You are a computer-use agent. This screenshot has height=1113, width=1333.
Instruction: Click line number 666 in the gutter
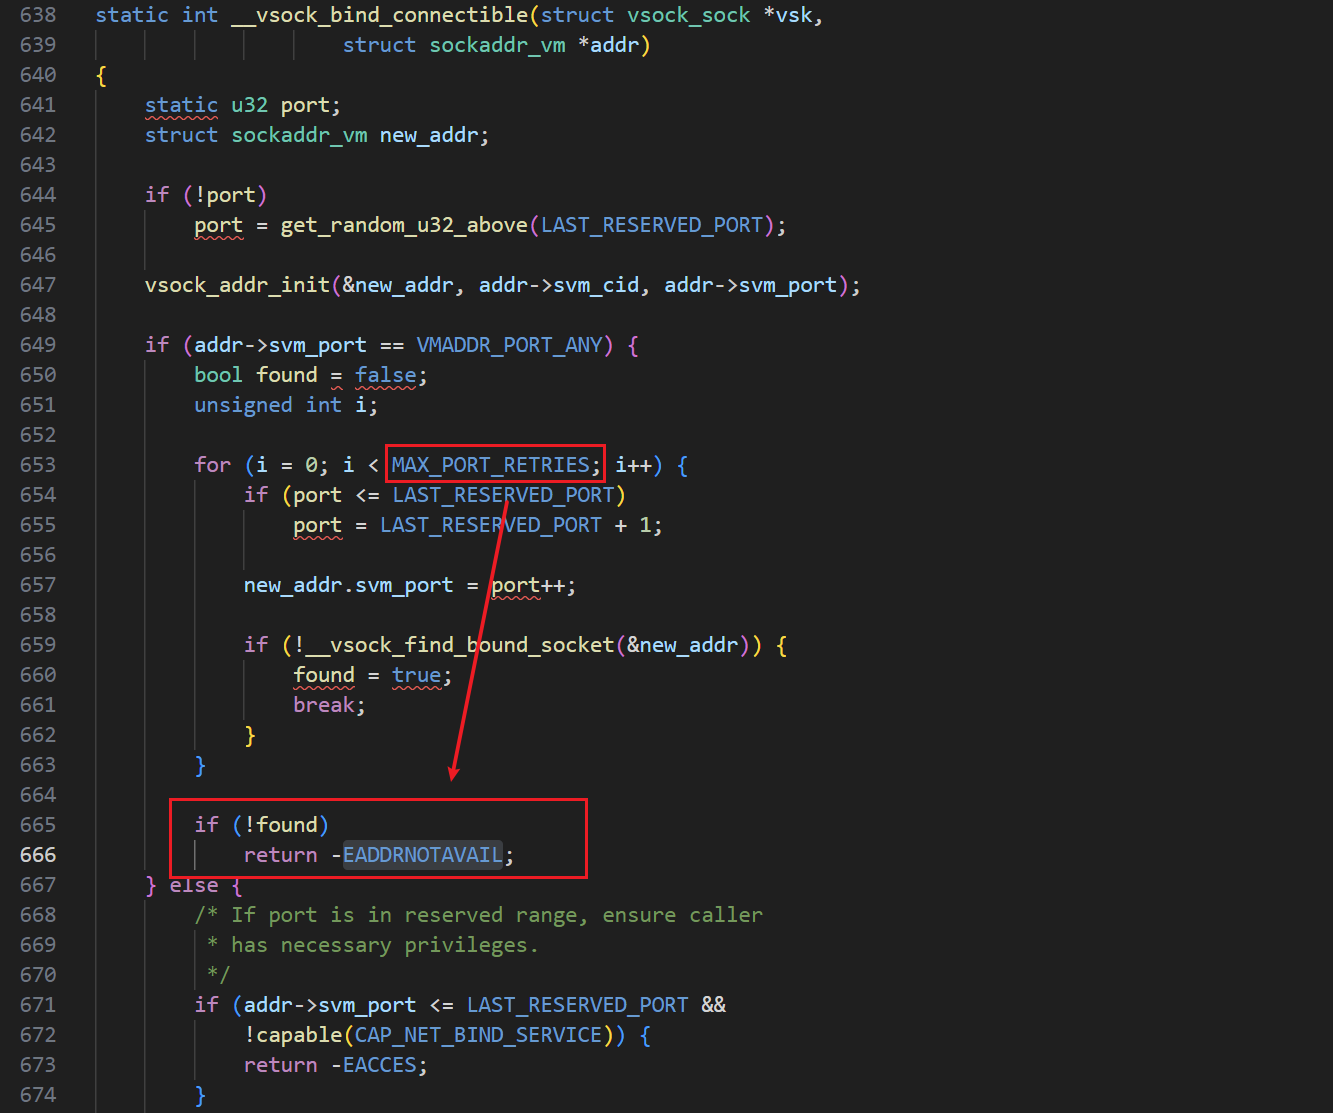click(38, 855)
